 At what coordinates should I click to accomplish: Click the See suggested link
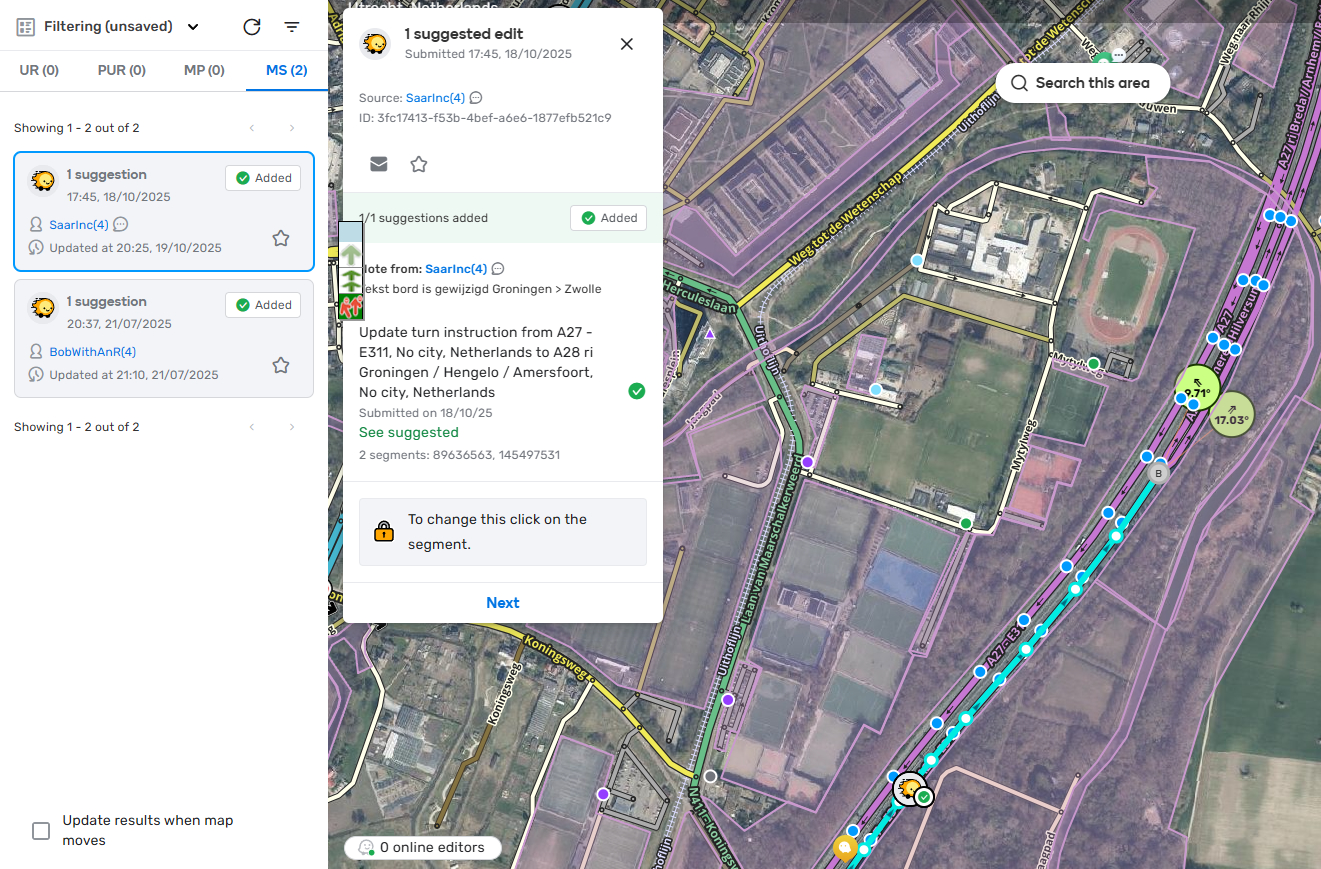(x=409, y=433)
